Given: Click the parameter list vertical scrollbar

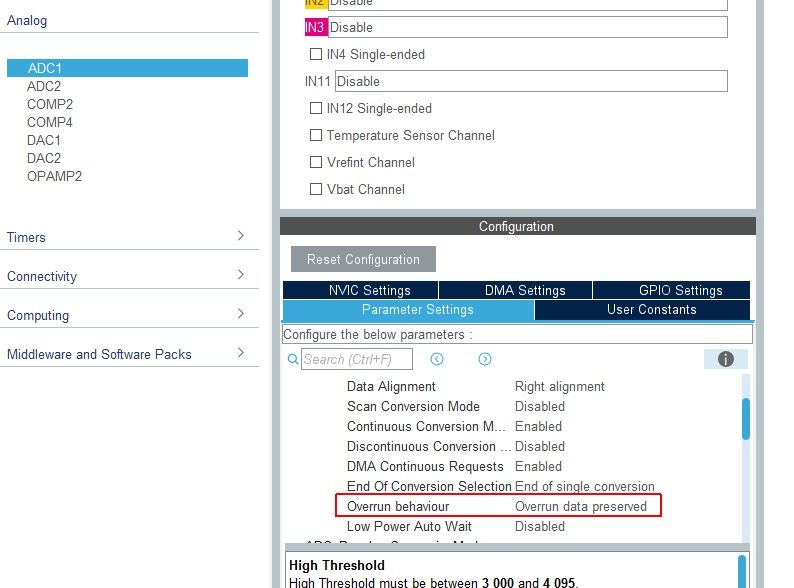Looking at the screenshot, I should pos(745,419).
